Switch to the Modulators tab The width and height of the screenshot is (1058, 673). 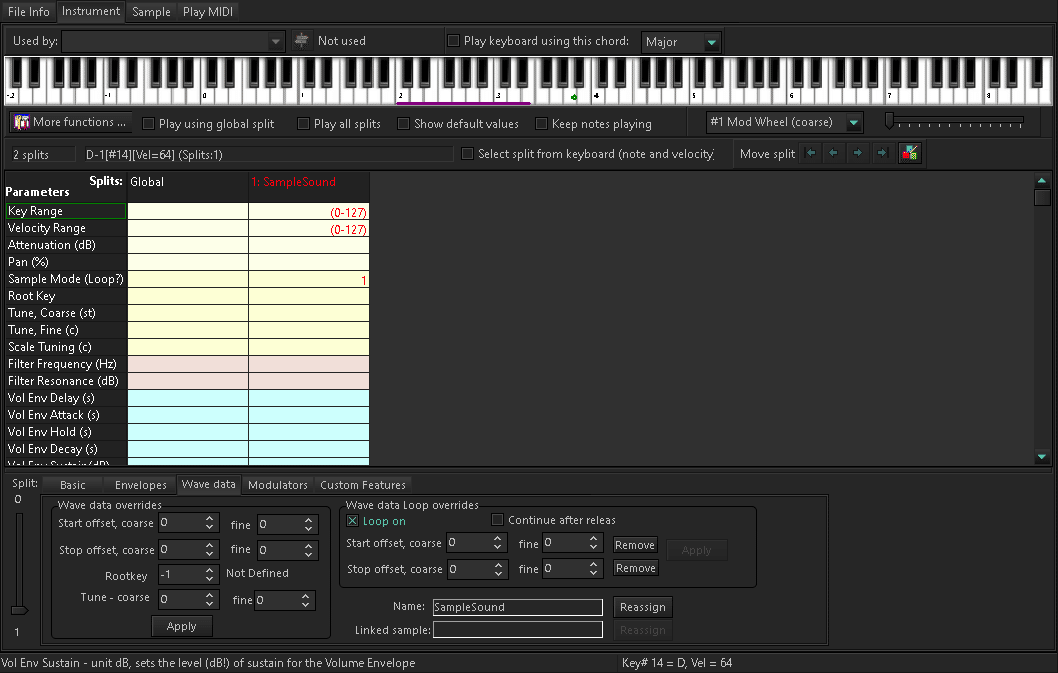[277, 484]
